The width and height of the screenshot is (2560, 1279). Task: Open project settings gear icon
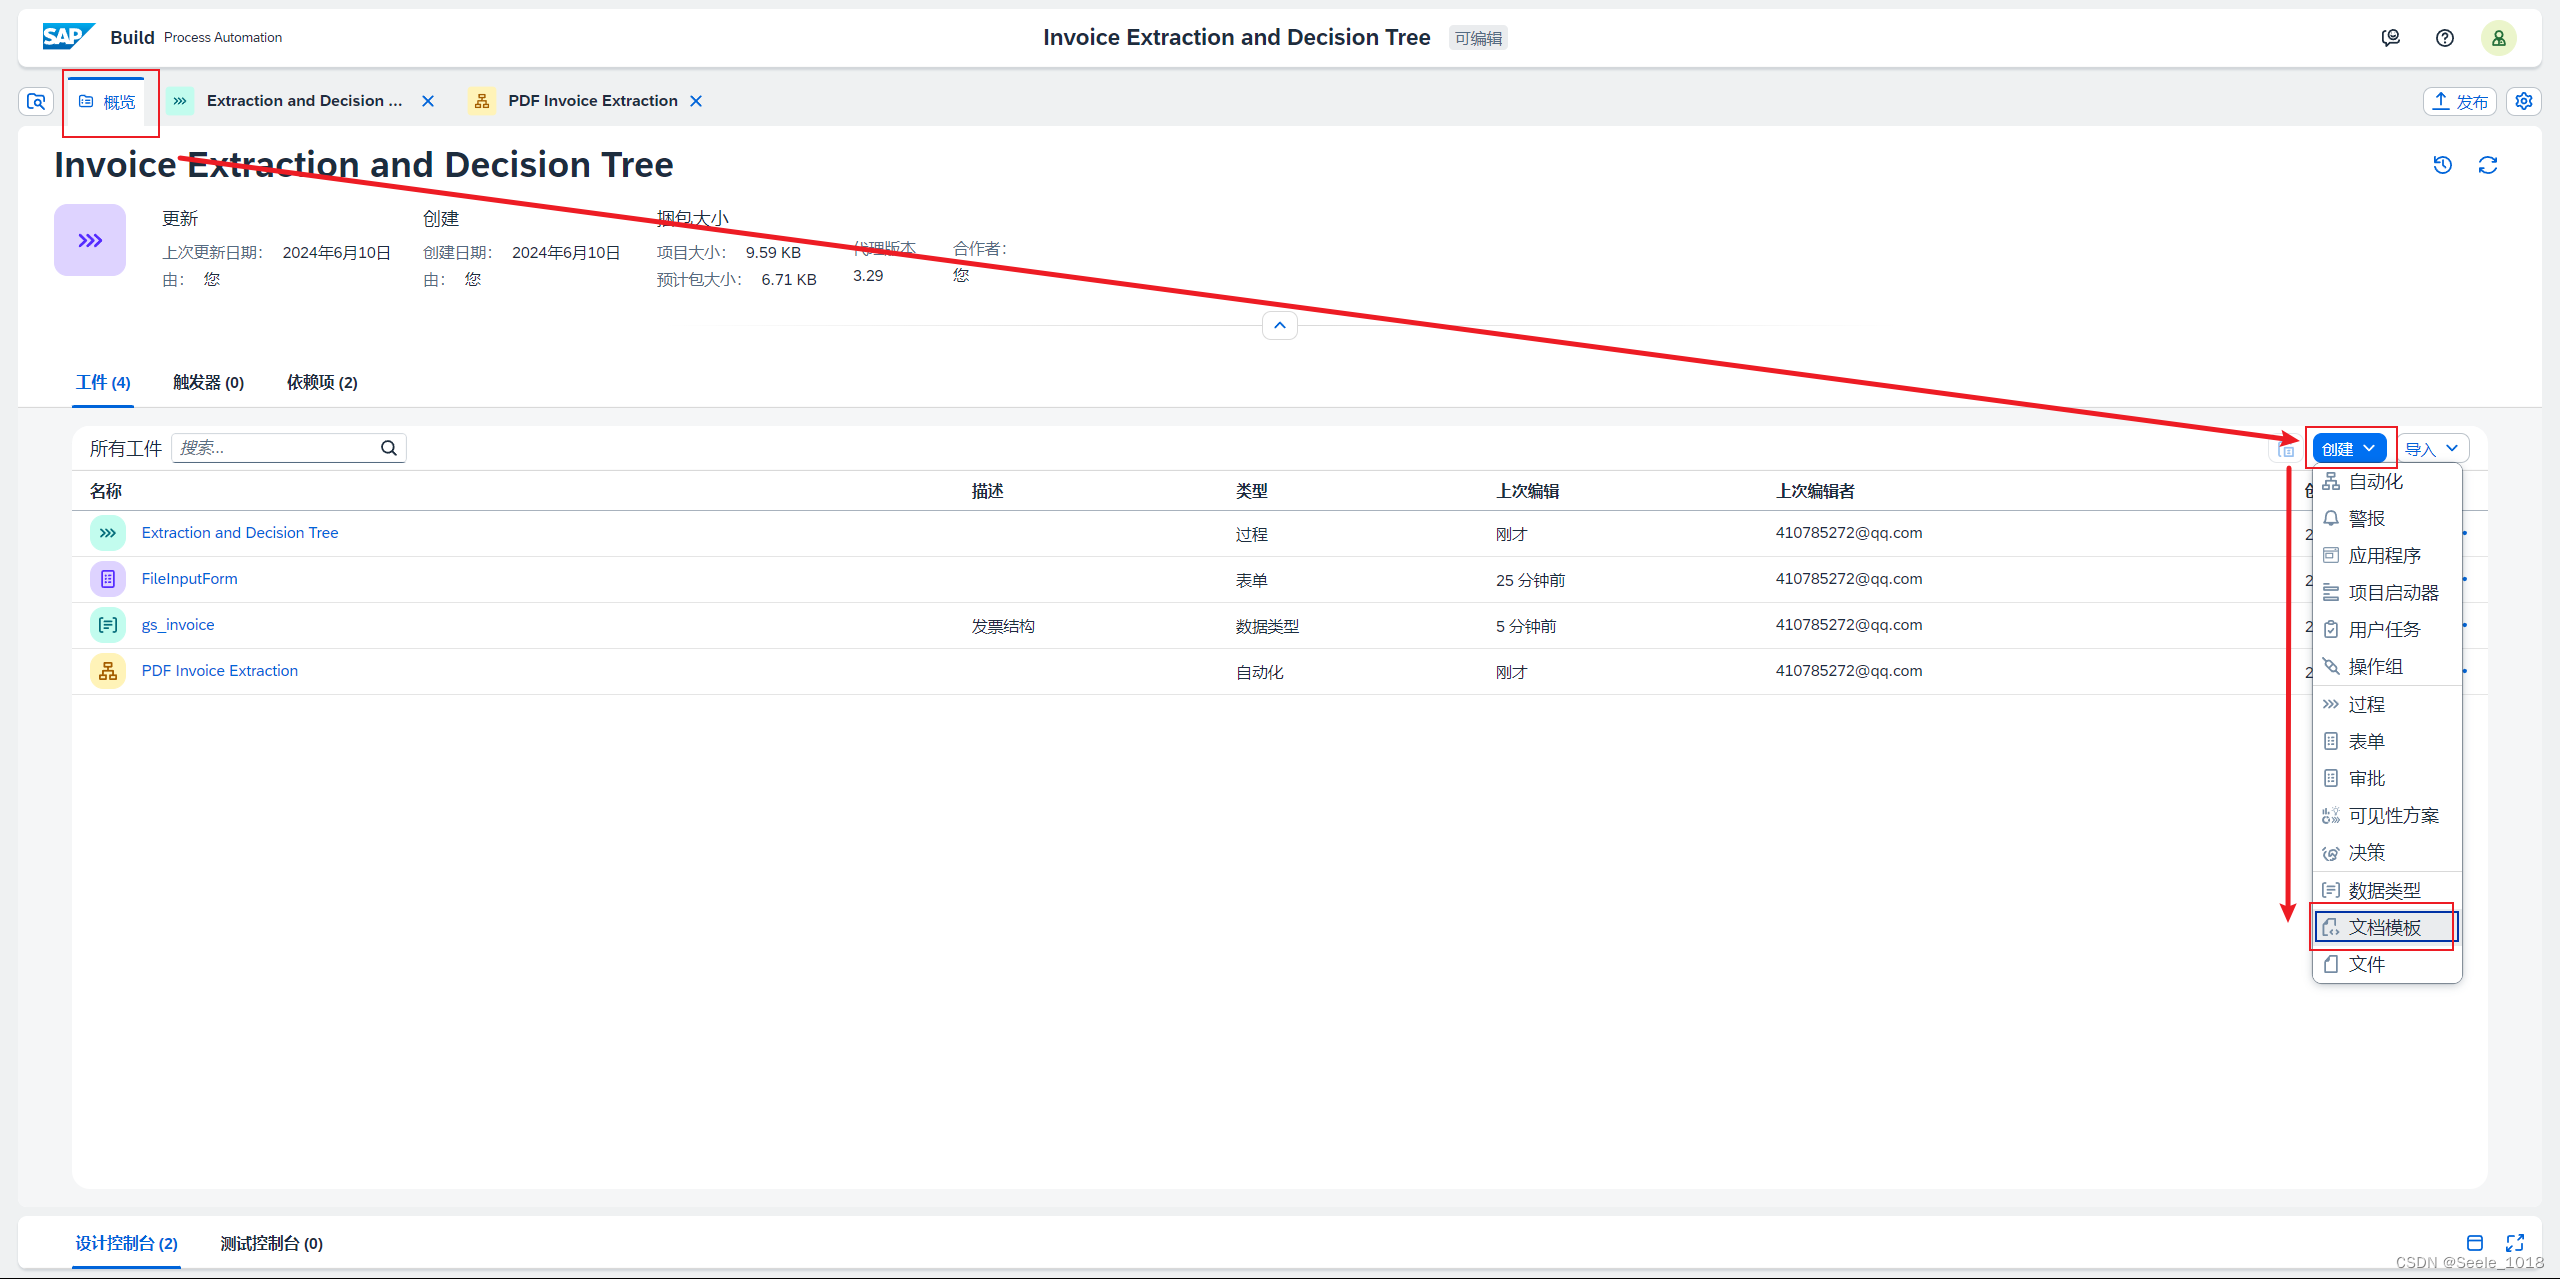(x=2524, y=101)
